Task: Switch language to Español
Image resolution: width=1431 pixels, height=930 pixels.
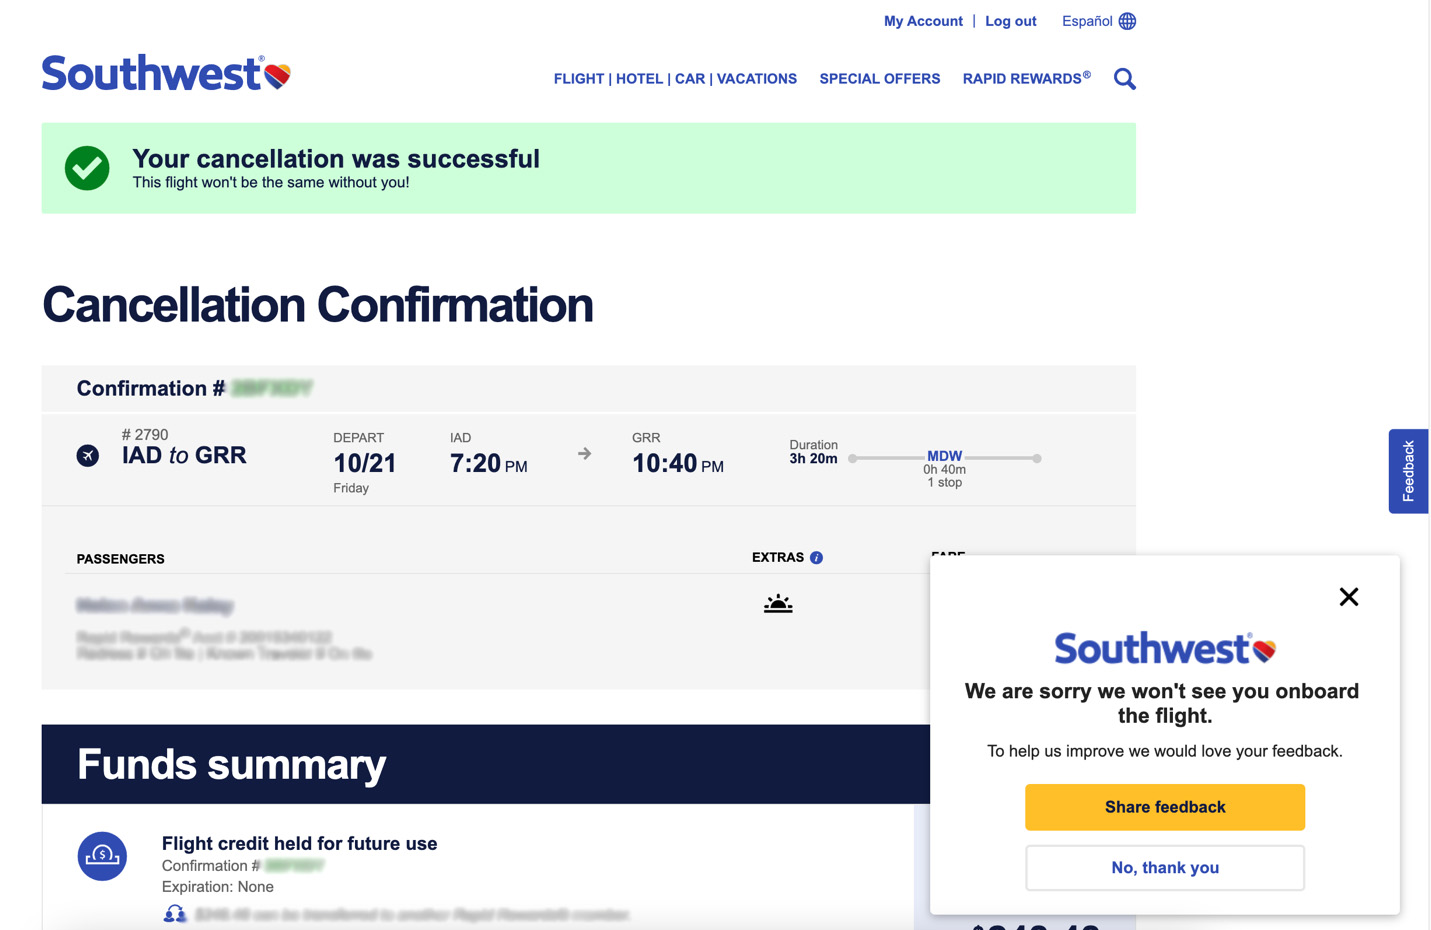Action: point(1086,21)
